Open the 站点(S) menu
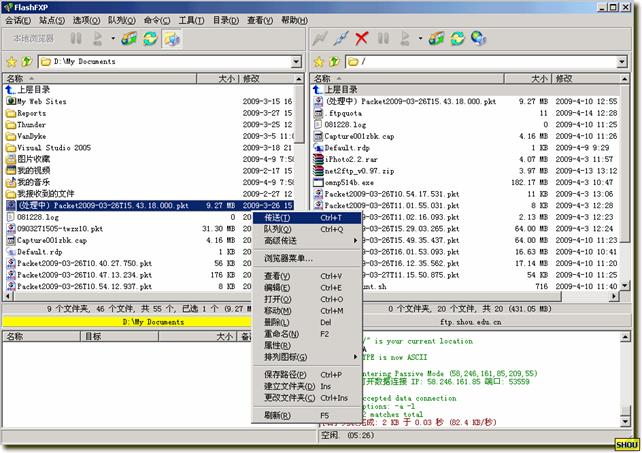 pos(52,20)
